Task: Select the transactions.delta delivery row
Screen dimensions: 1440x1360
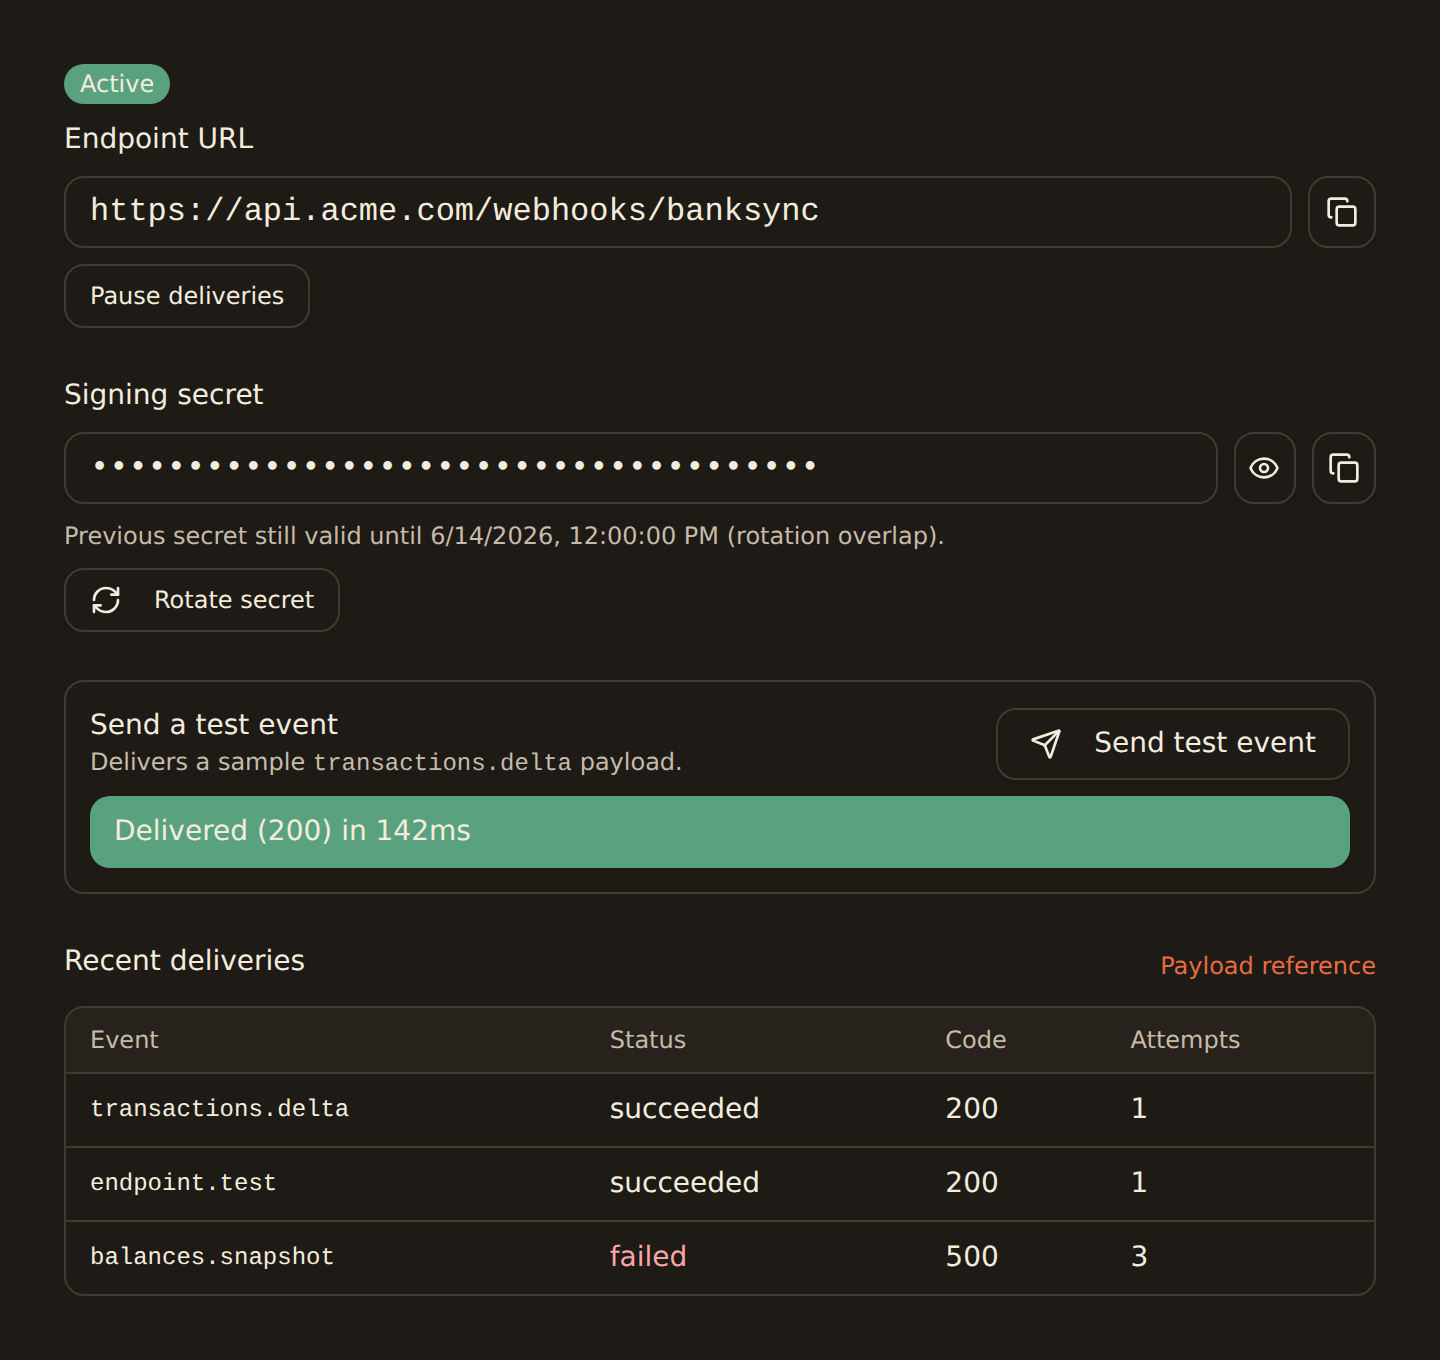Action: pos(720,1110)
